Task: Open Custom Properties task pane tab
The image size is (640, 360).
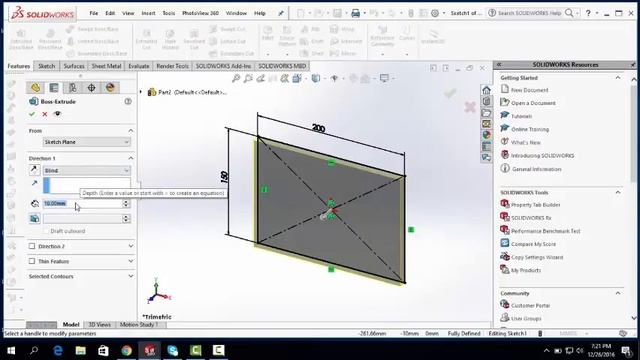Action: pyautogui.click(x=486, y=146)
